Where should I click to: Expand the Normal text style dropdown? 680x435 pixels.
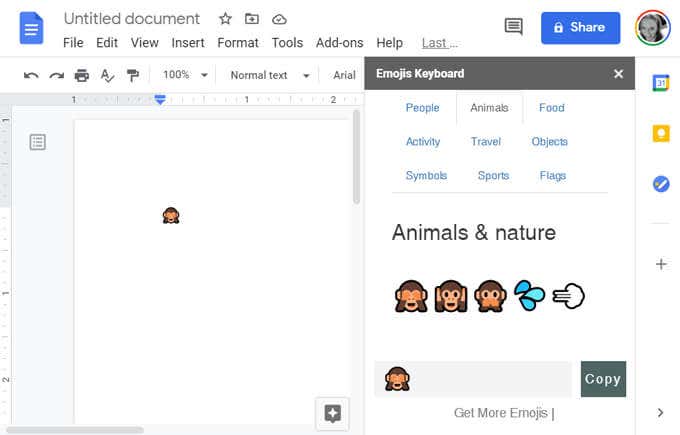point(269,75)
